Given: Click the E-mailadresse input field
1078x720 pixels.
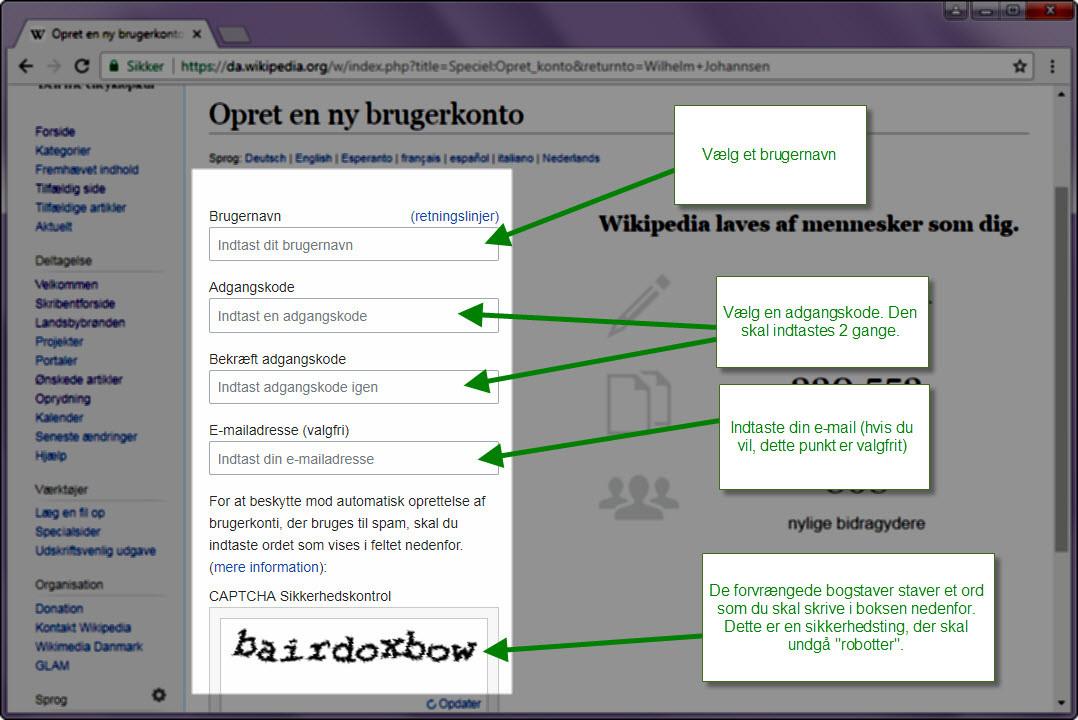Looking at the screenshot, I should [x=353, y=459].
